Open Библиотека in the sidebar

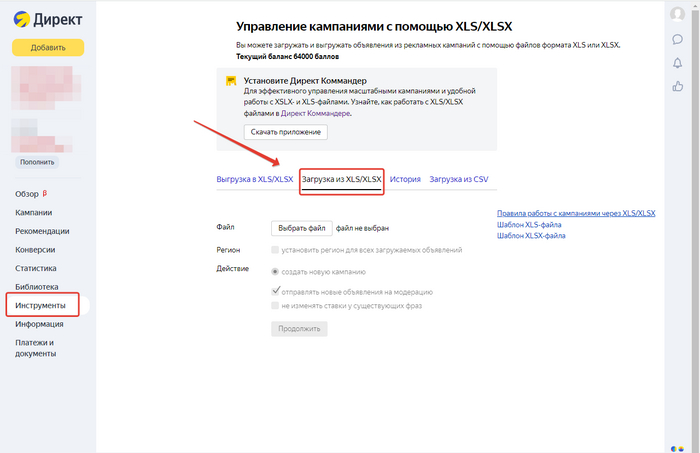[37, 287]
